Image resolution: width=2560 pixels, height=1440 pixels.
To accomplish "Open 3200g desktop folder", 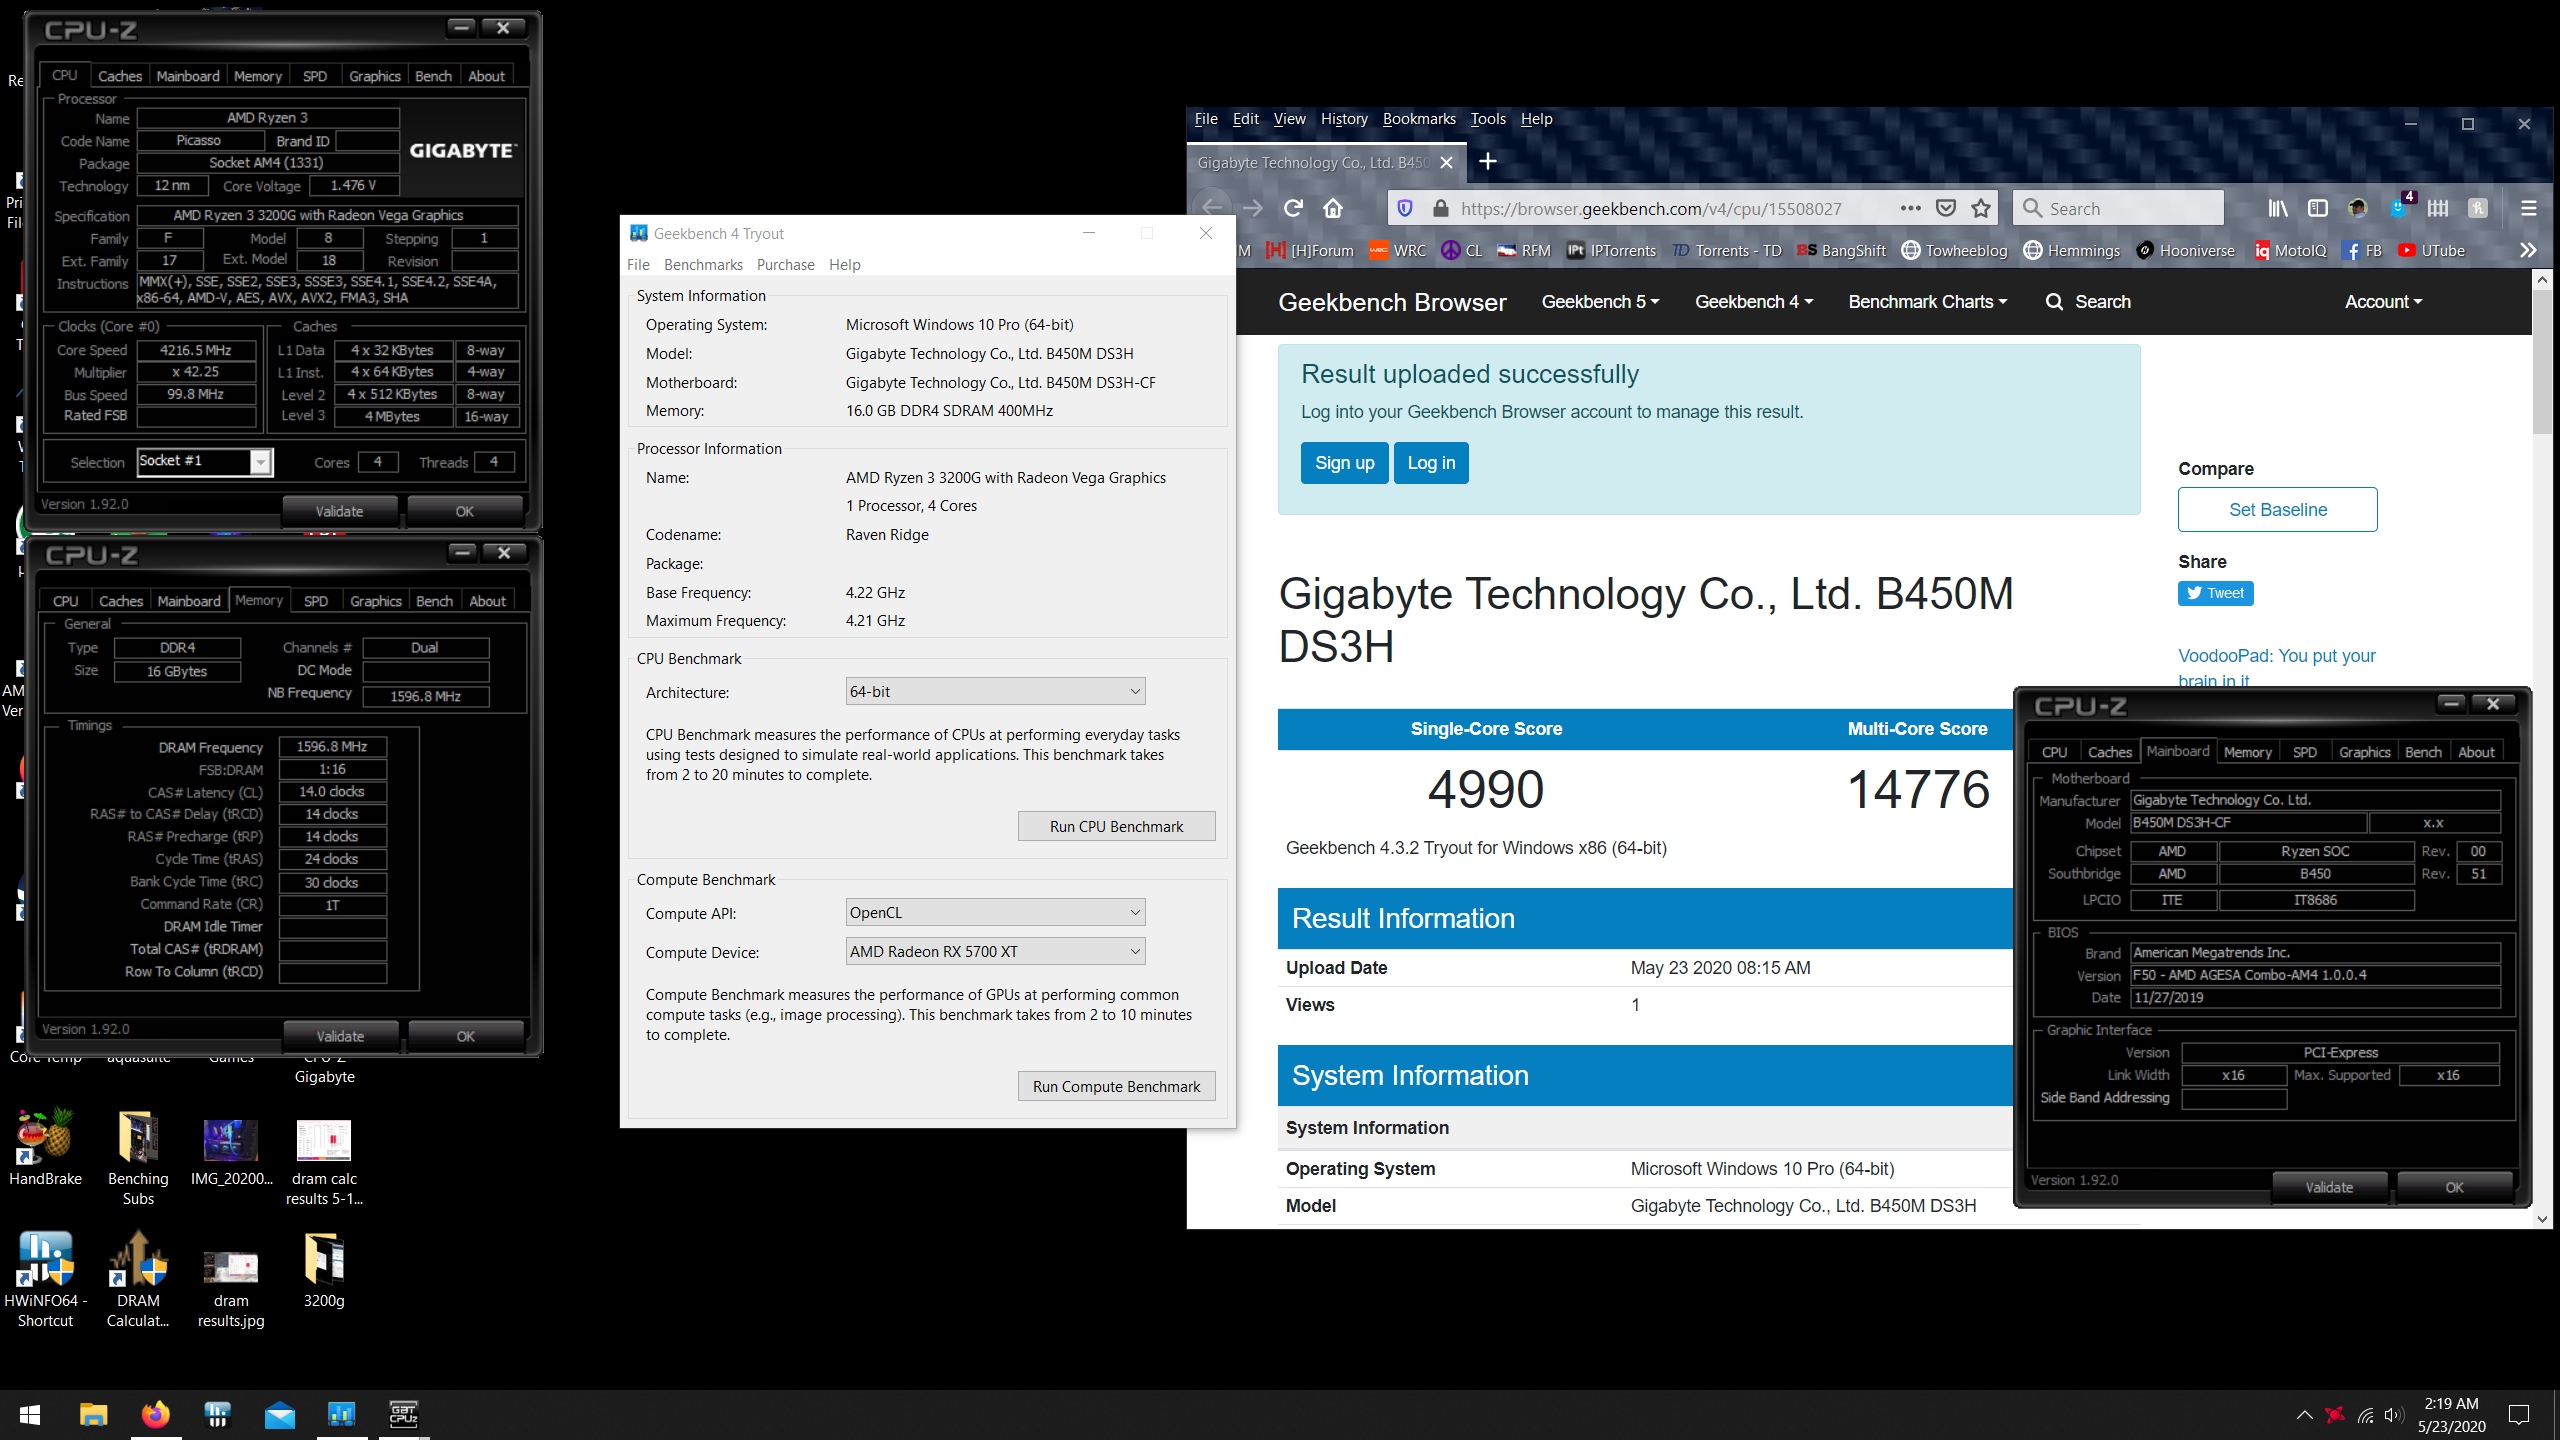I will pos(324,1271).
